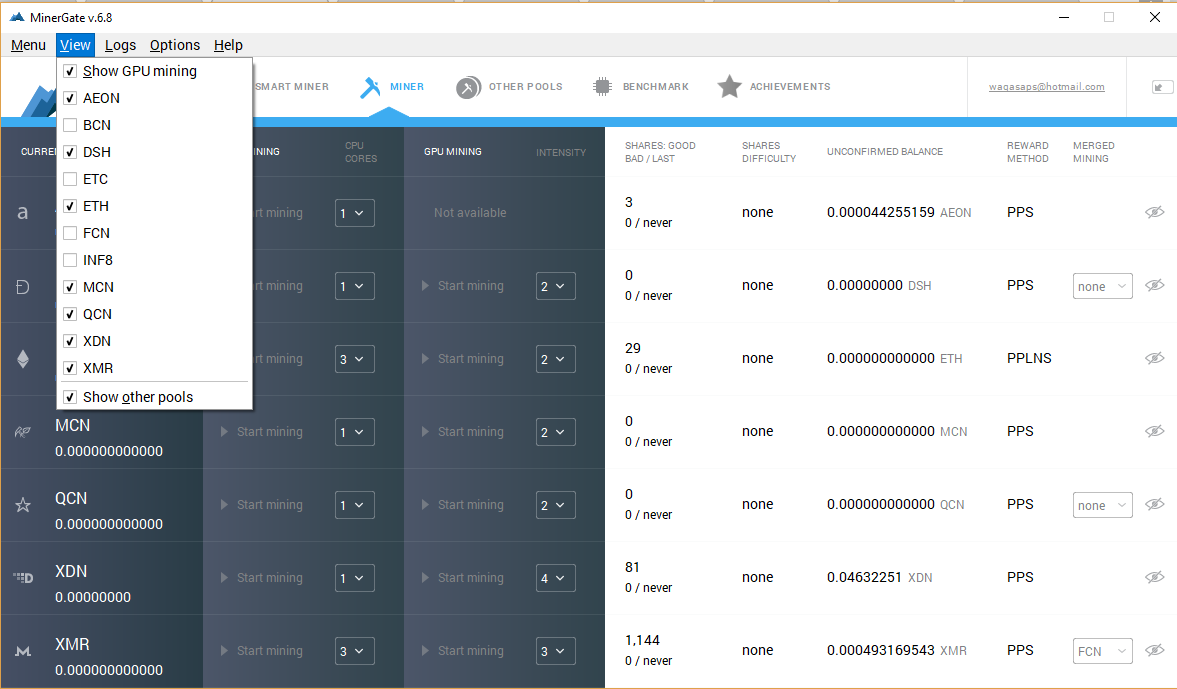Open the Benchmark tab
The image size is (1177, 689).
coord(640,87)
